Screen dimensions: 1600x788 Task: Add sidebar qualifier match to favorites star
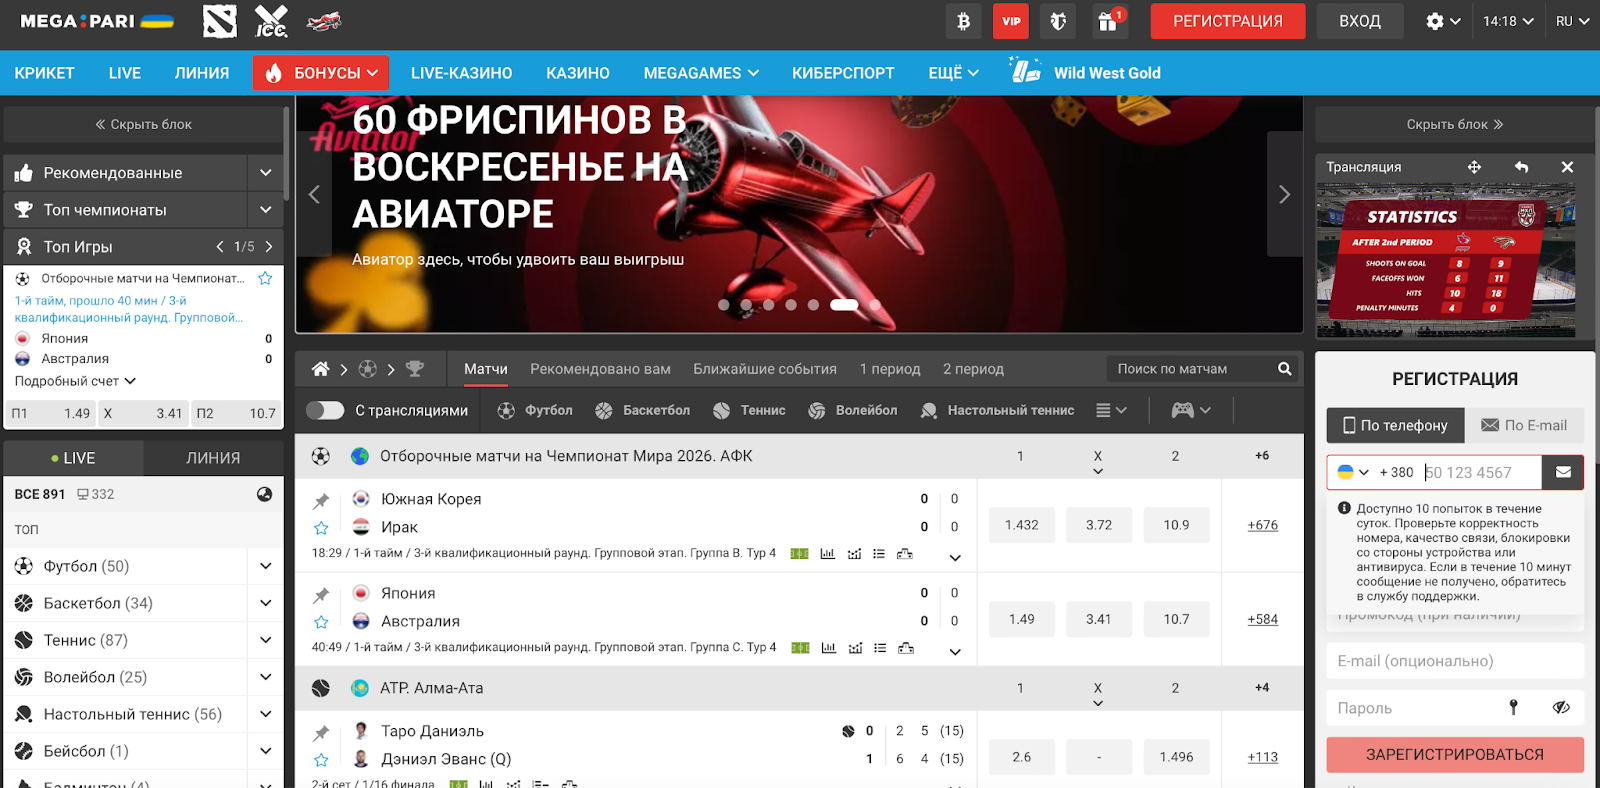265,278
